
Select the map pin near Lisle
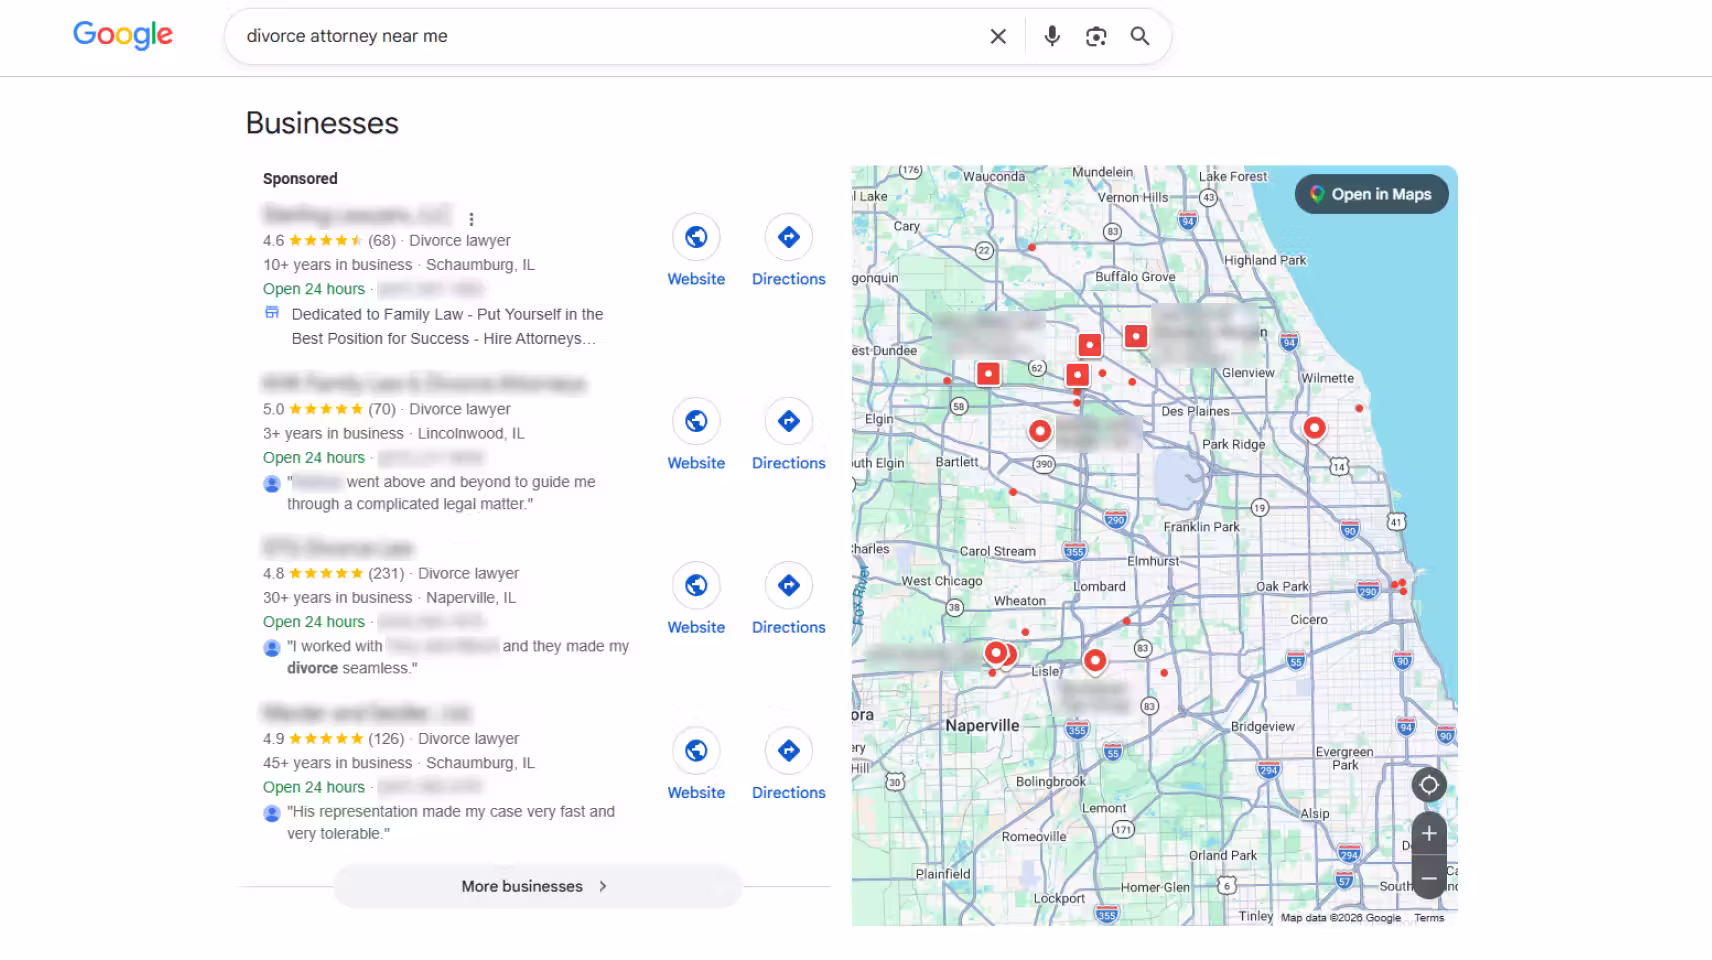pyautogui.click(x=1095, y=661)
